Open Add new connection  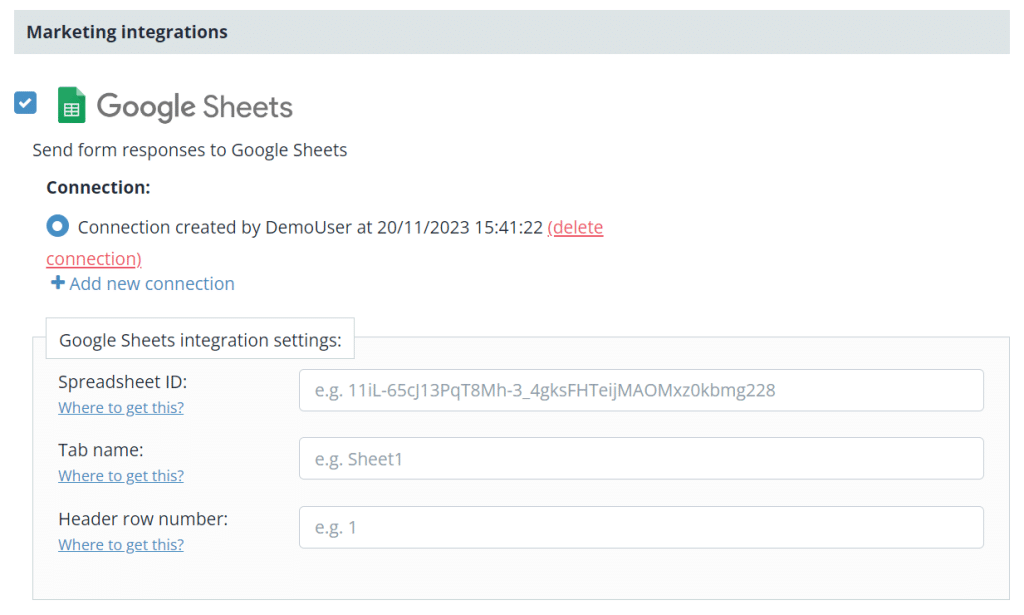[150, 283]
